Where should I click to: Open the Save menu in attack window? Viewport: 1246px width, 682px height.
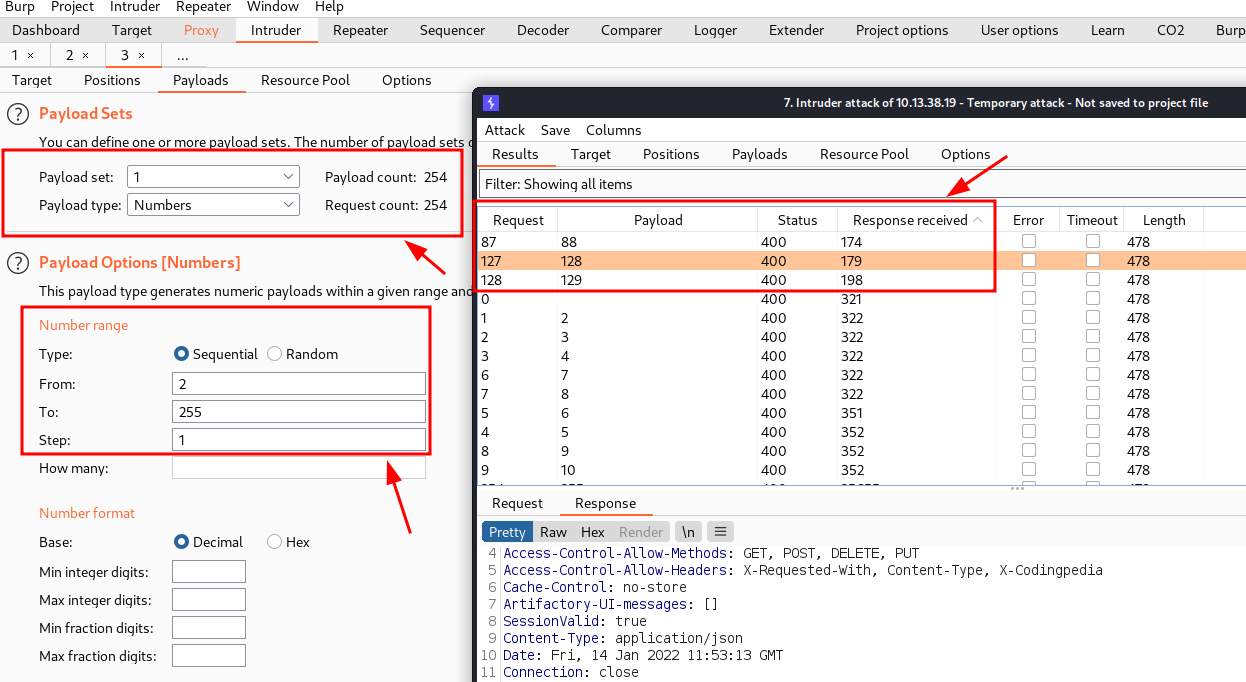[555, 130]
